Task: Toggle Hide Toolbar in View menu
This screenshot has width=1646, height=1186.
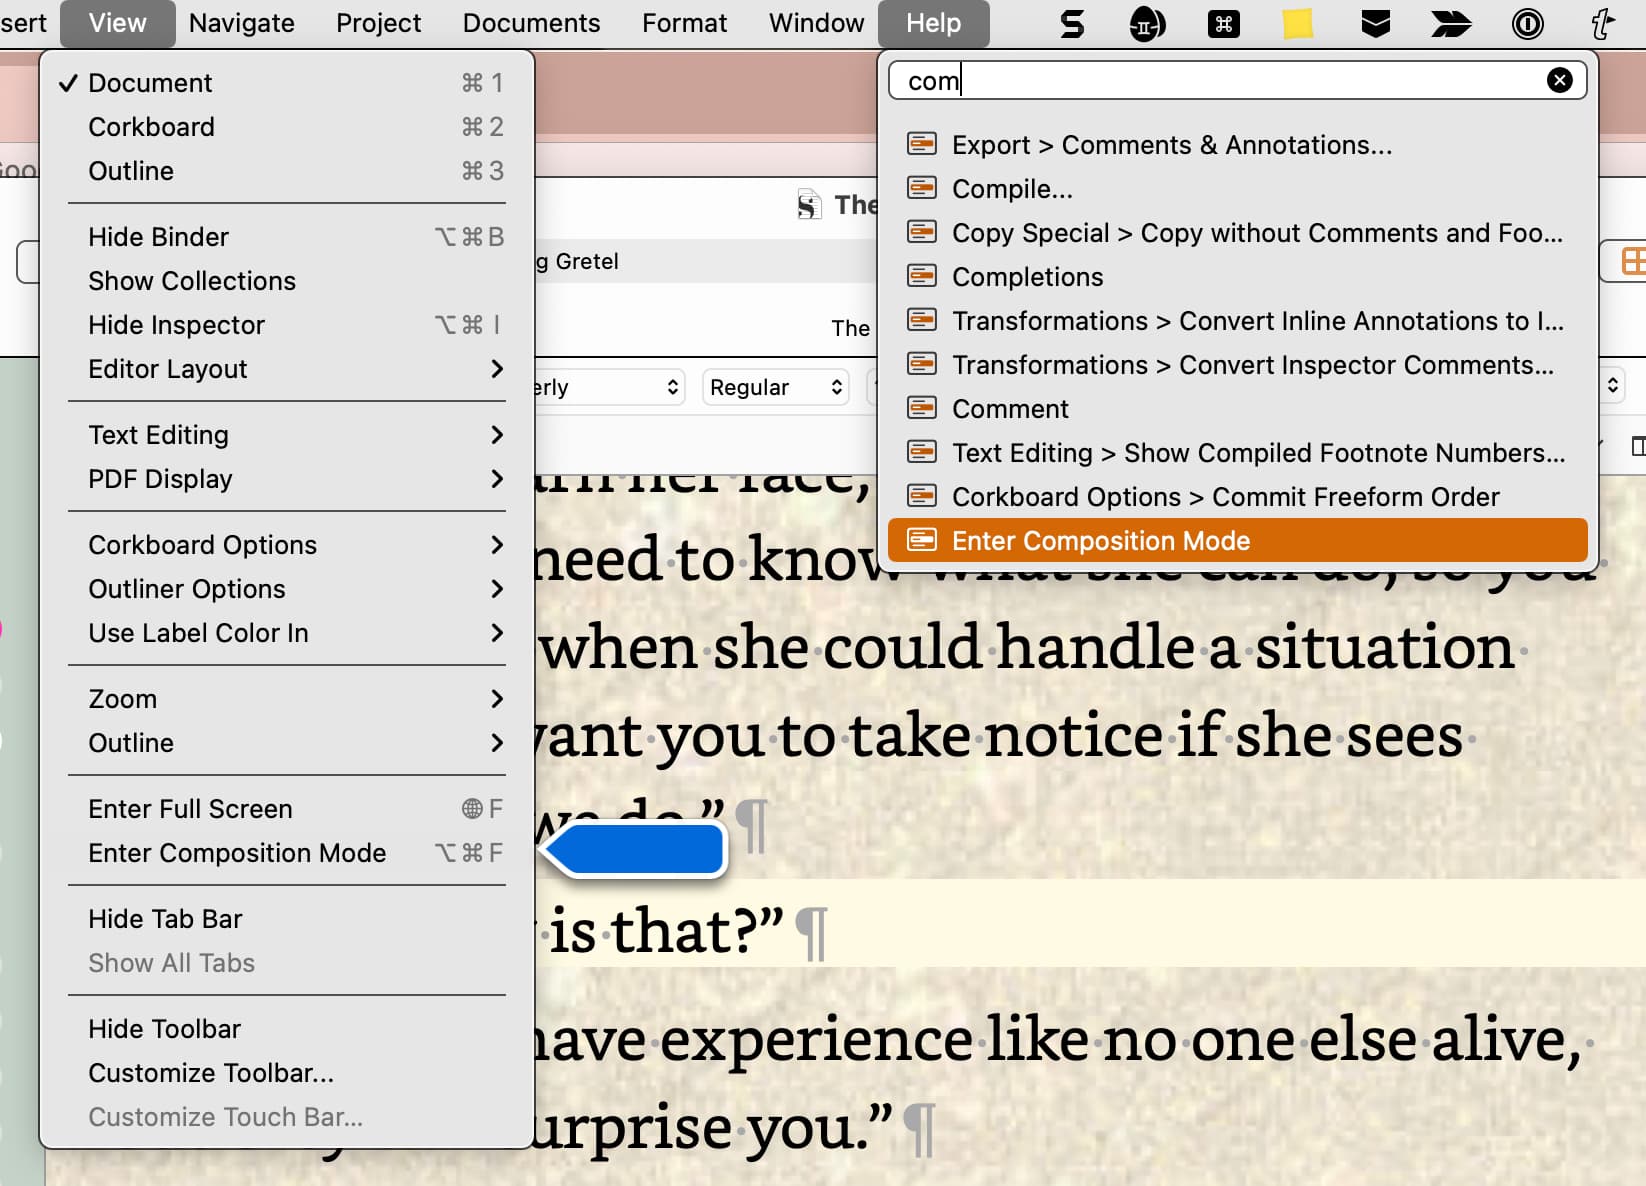Action: 286,1029
